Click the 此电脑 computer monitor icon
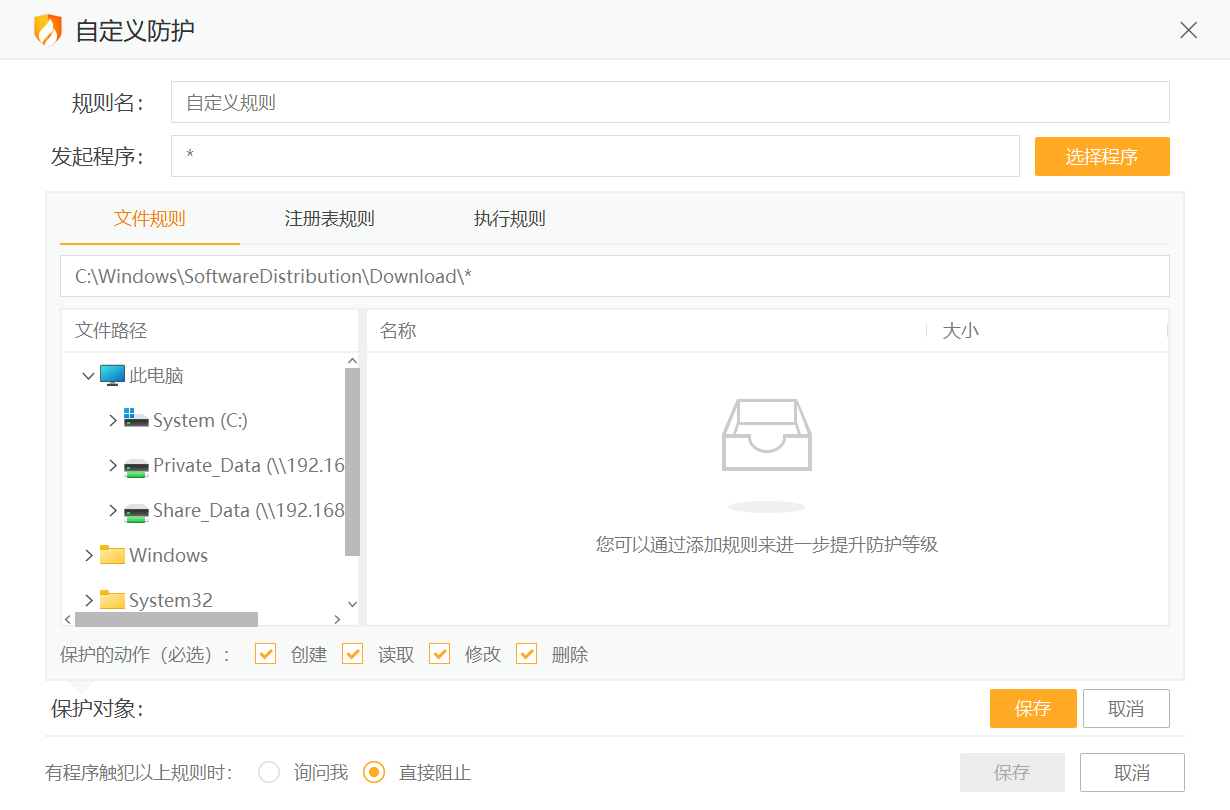 (112, 376)
